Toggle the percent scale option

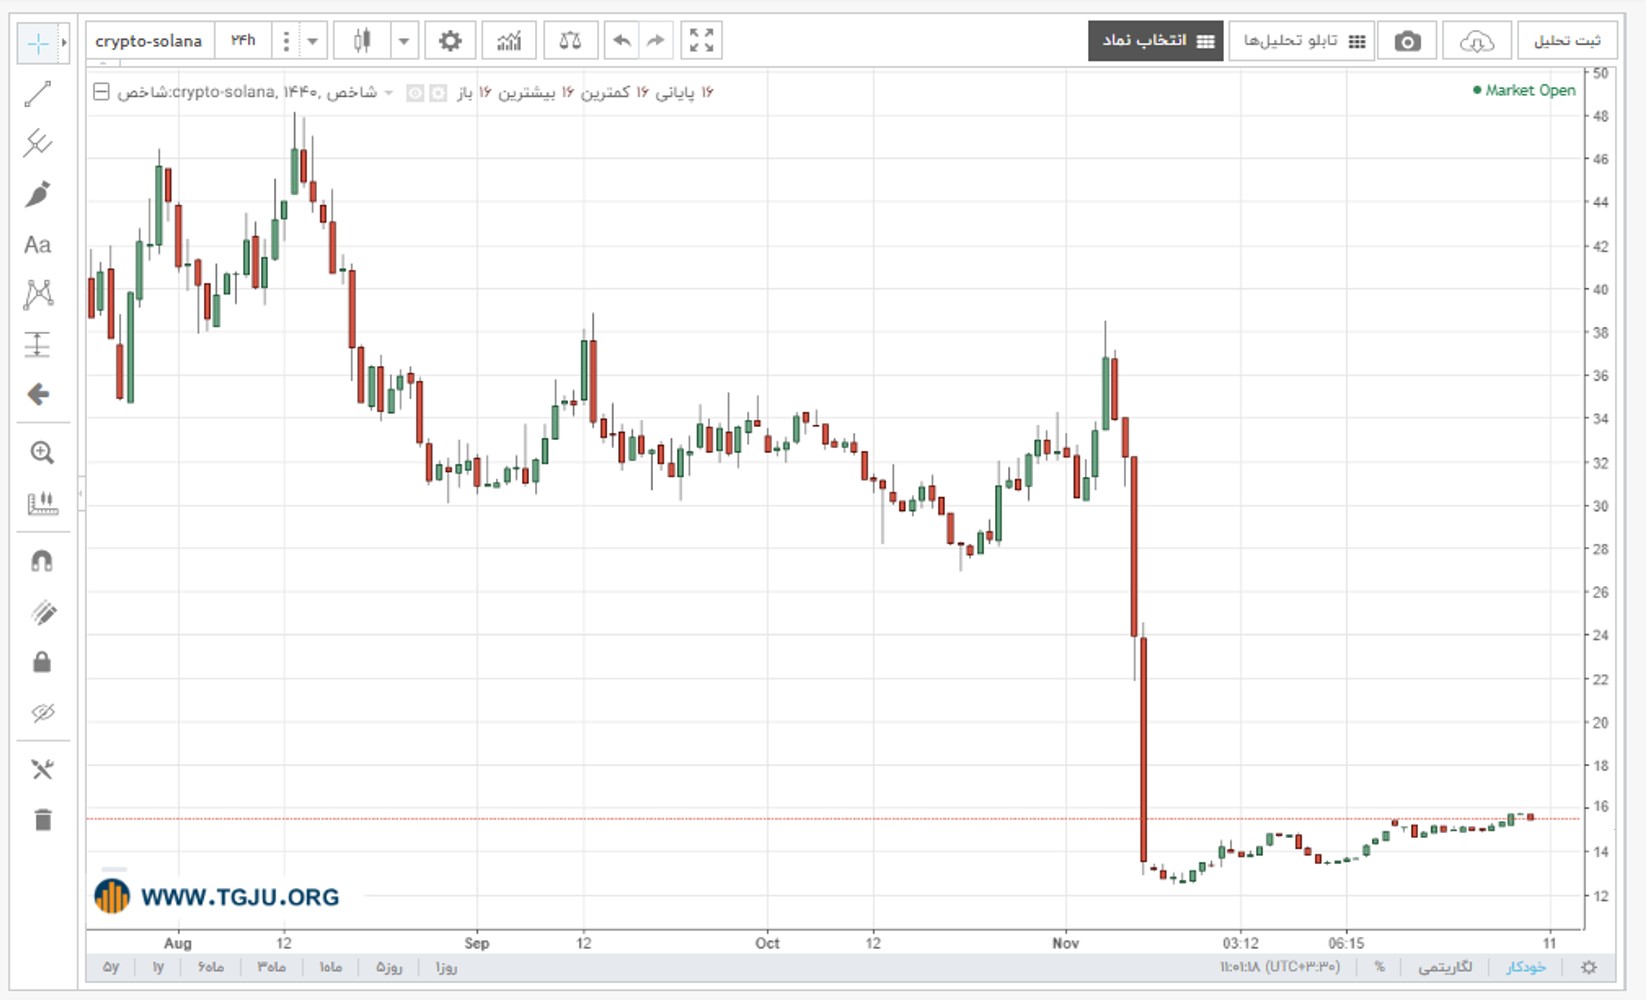[1380, 967]
